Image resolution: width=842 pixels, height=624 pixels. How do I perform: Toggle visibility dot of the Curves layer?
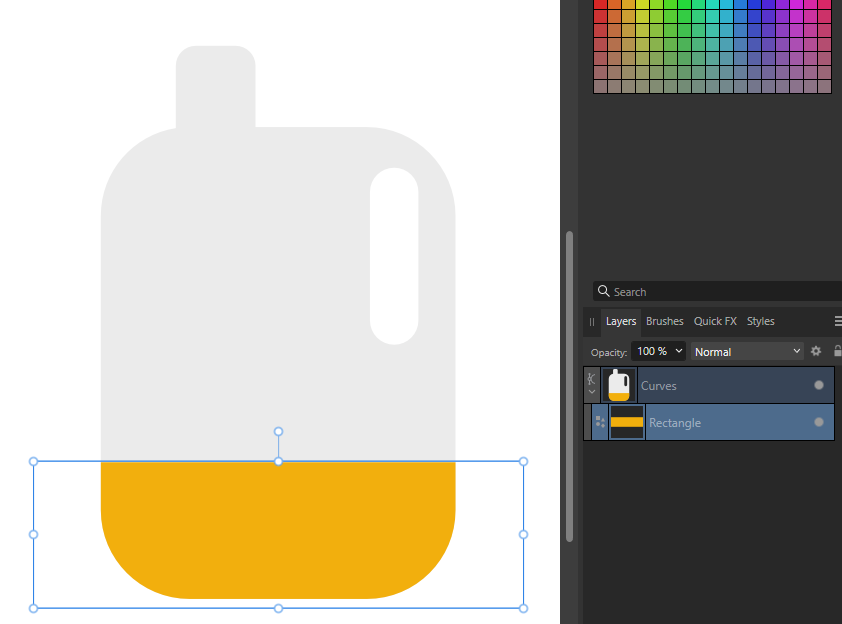pyautogui.click(x=818, y=385)
